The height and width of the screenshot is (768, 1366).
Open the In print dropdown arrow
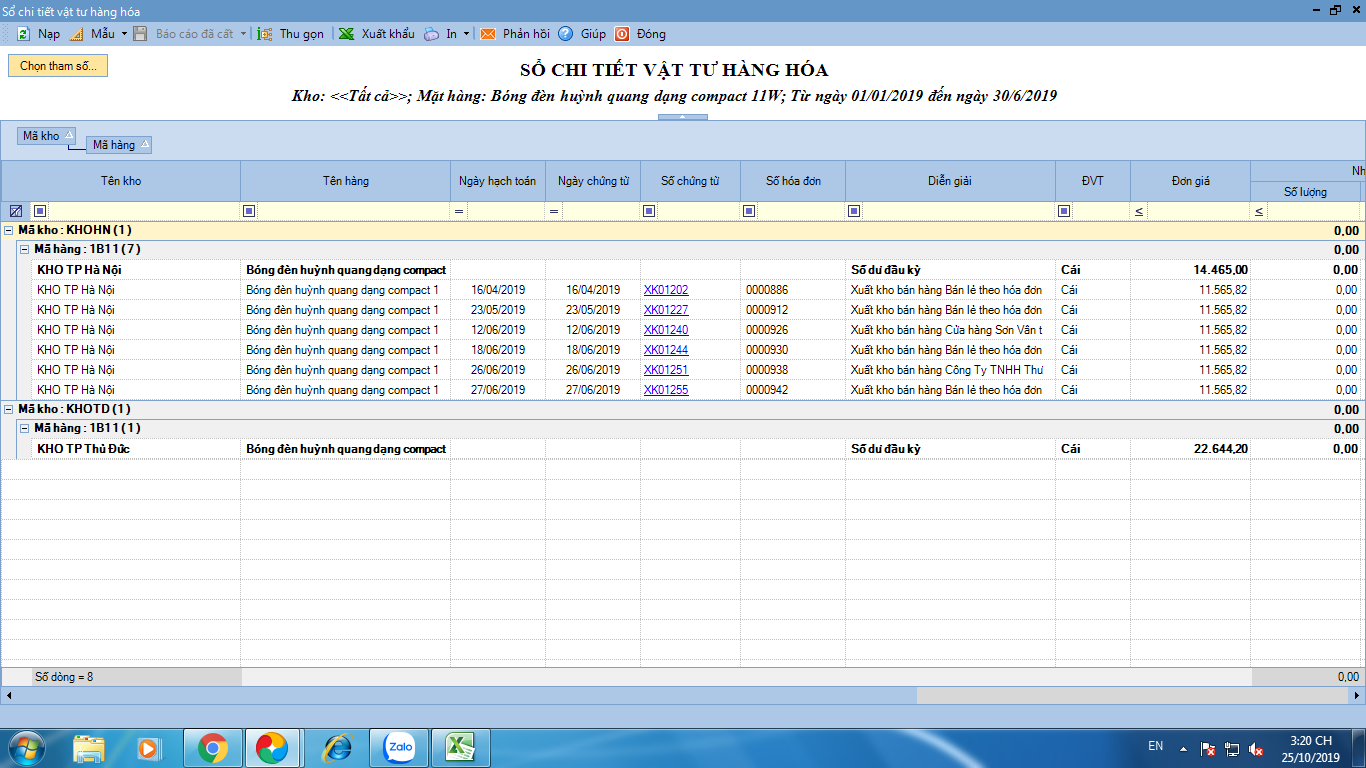point(467,34)
